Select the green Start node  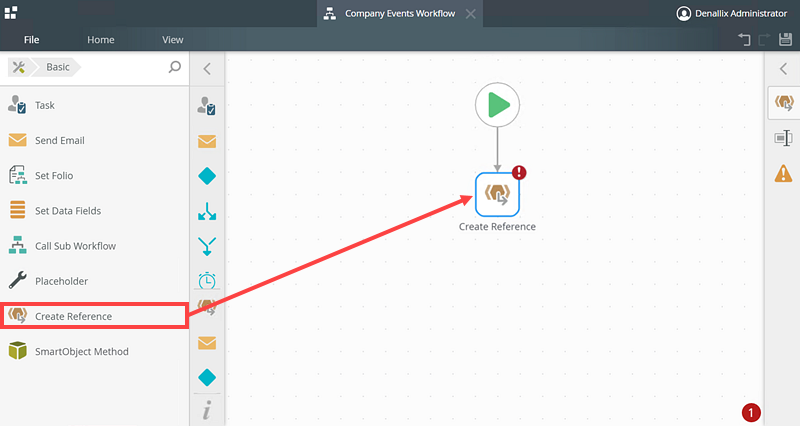(x=497, y=105)
